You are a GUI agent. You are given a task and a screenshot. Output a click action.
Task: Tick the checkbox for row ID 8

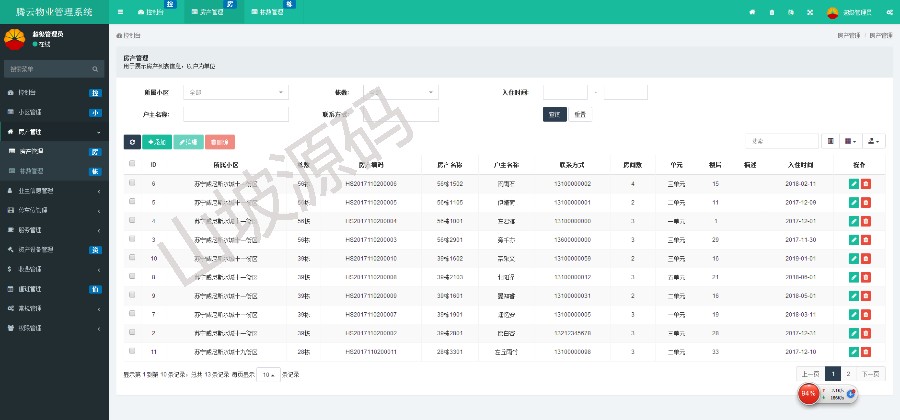[132, 276]
